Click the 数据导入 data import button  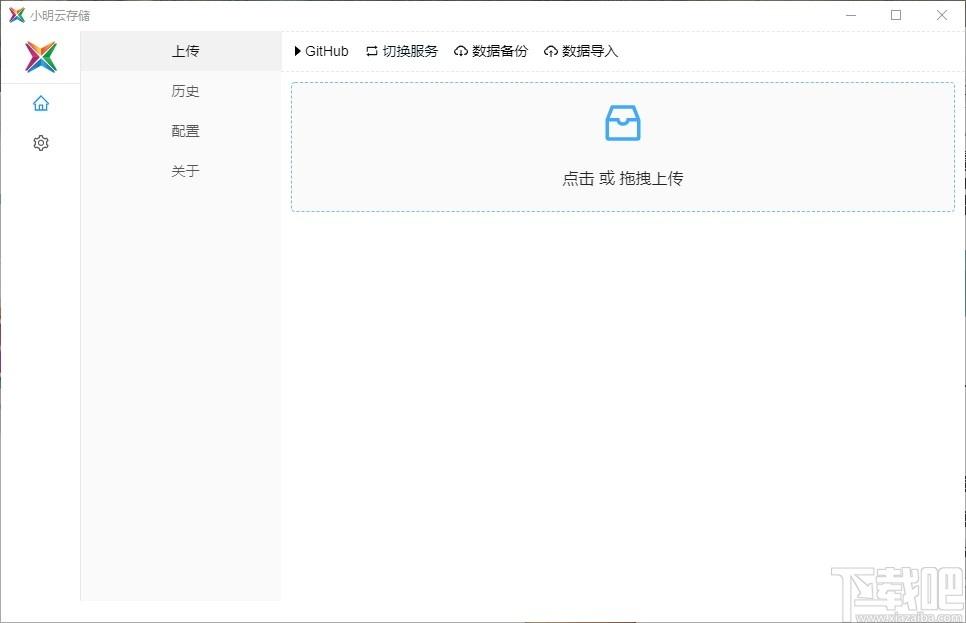click(x=581, y=51)
